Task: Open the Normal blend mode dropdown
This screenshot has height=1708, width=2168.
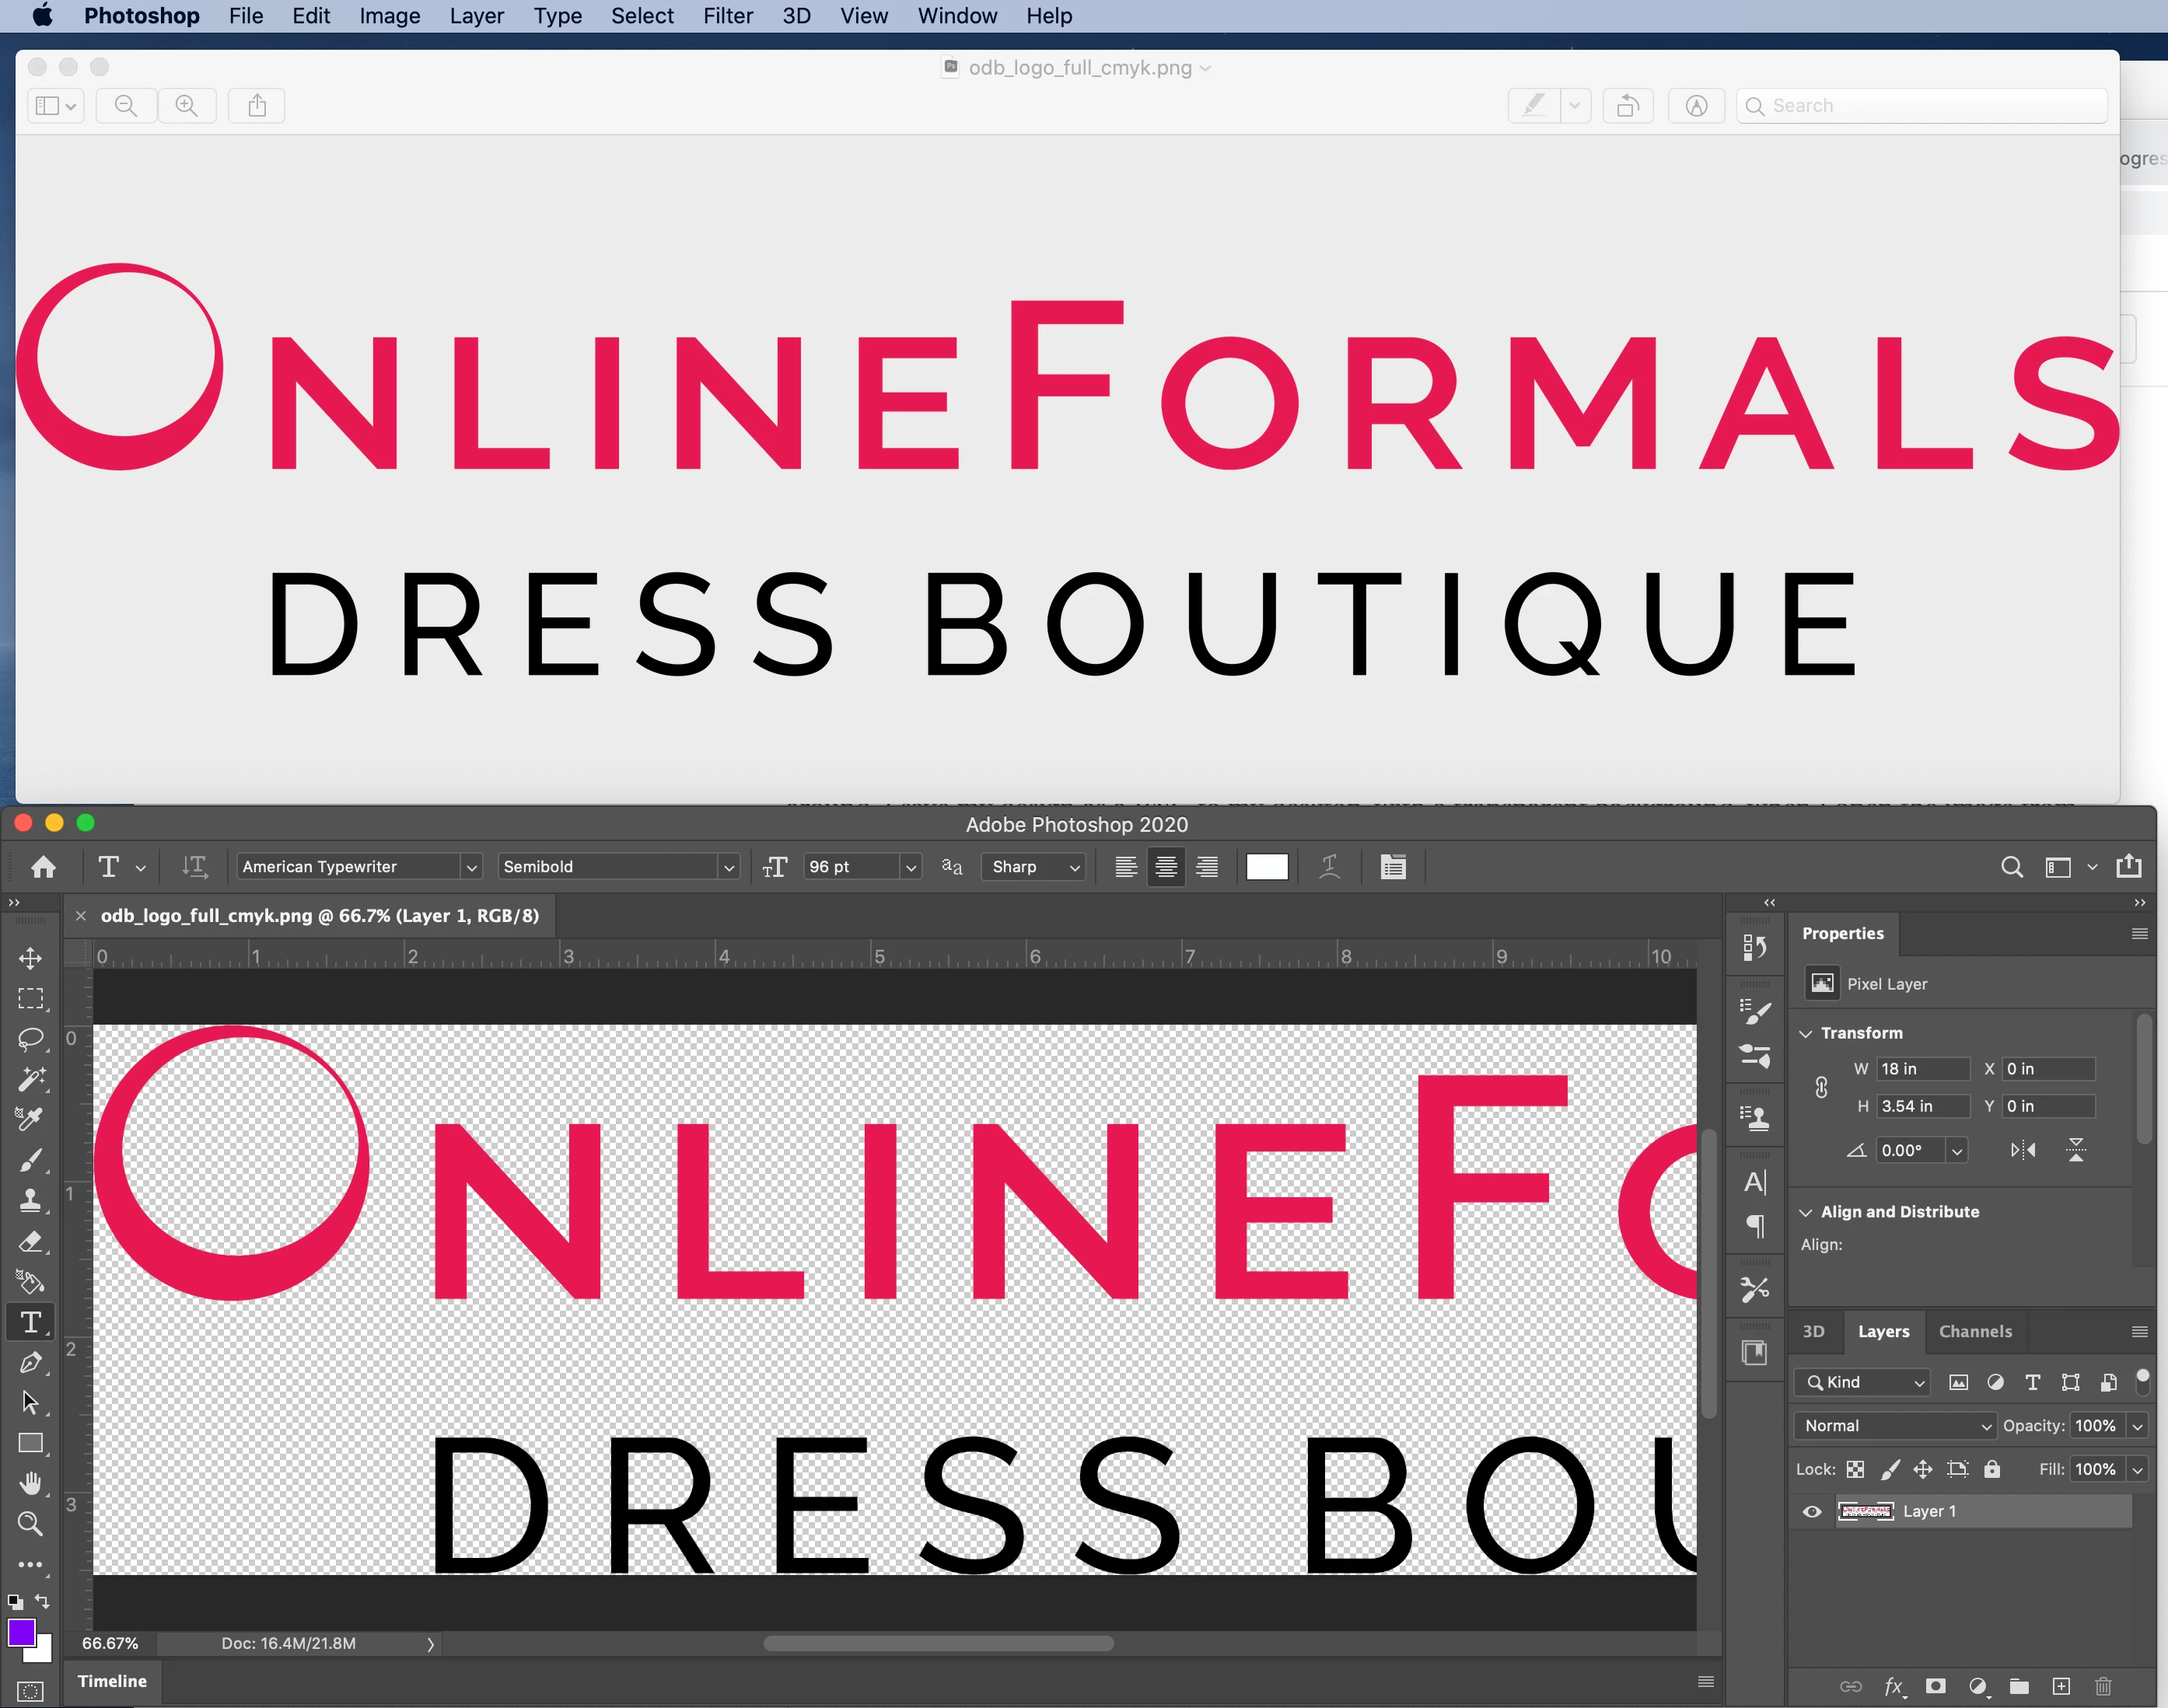Action: coord(1894,1425)
